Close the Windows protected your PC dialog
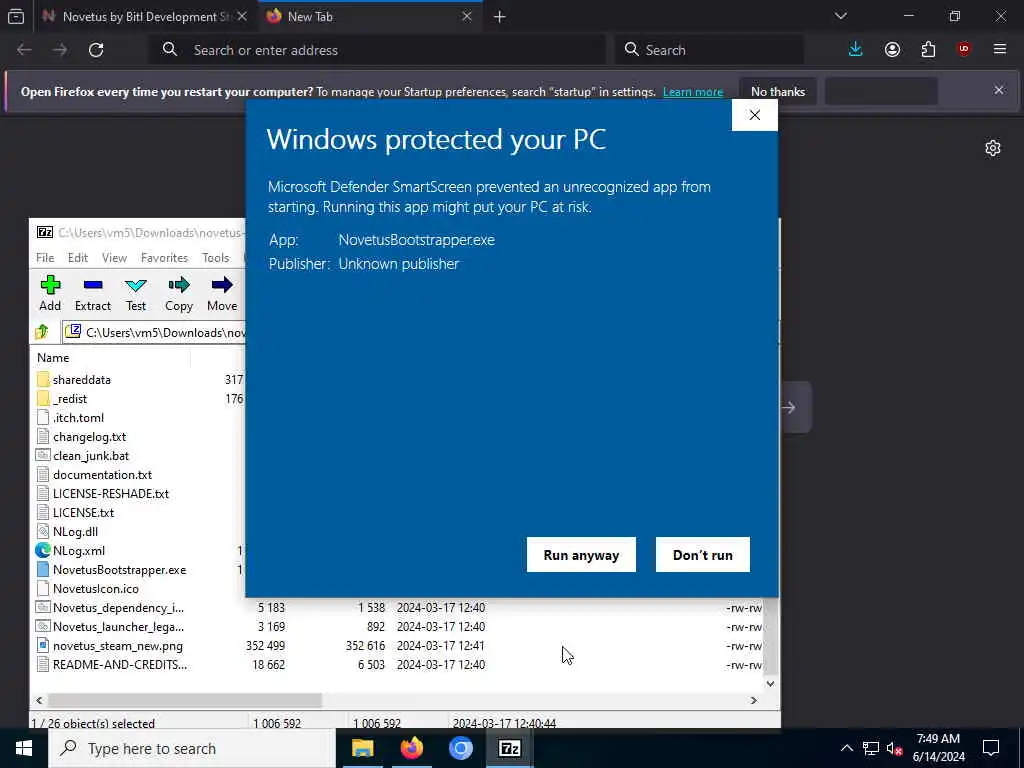Viewport: 1024px width, 768px height. tap(754, 115)
